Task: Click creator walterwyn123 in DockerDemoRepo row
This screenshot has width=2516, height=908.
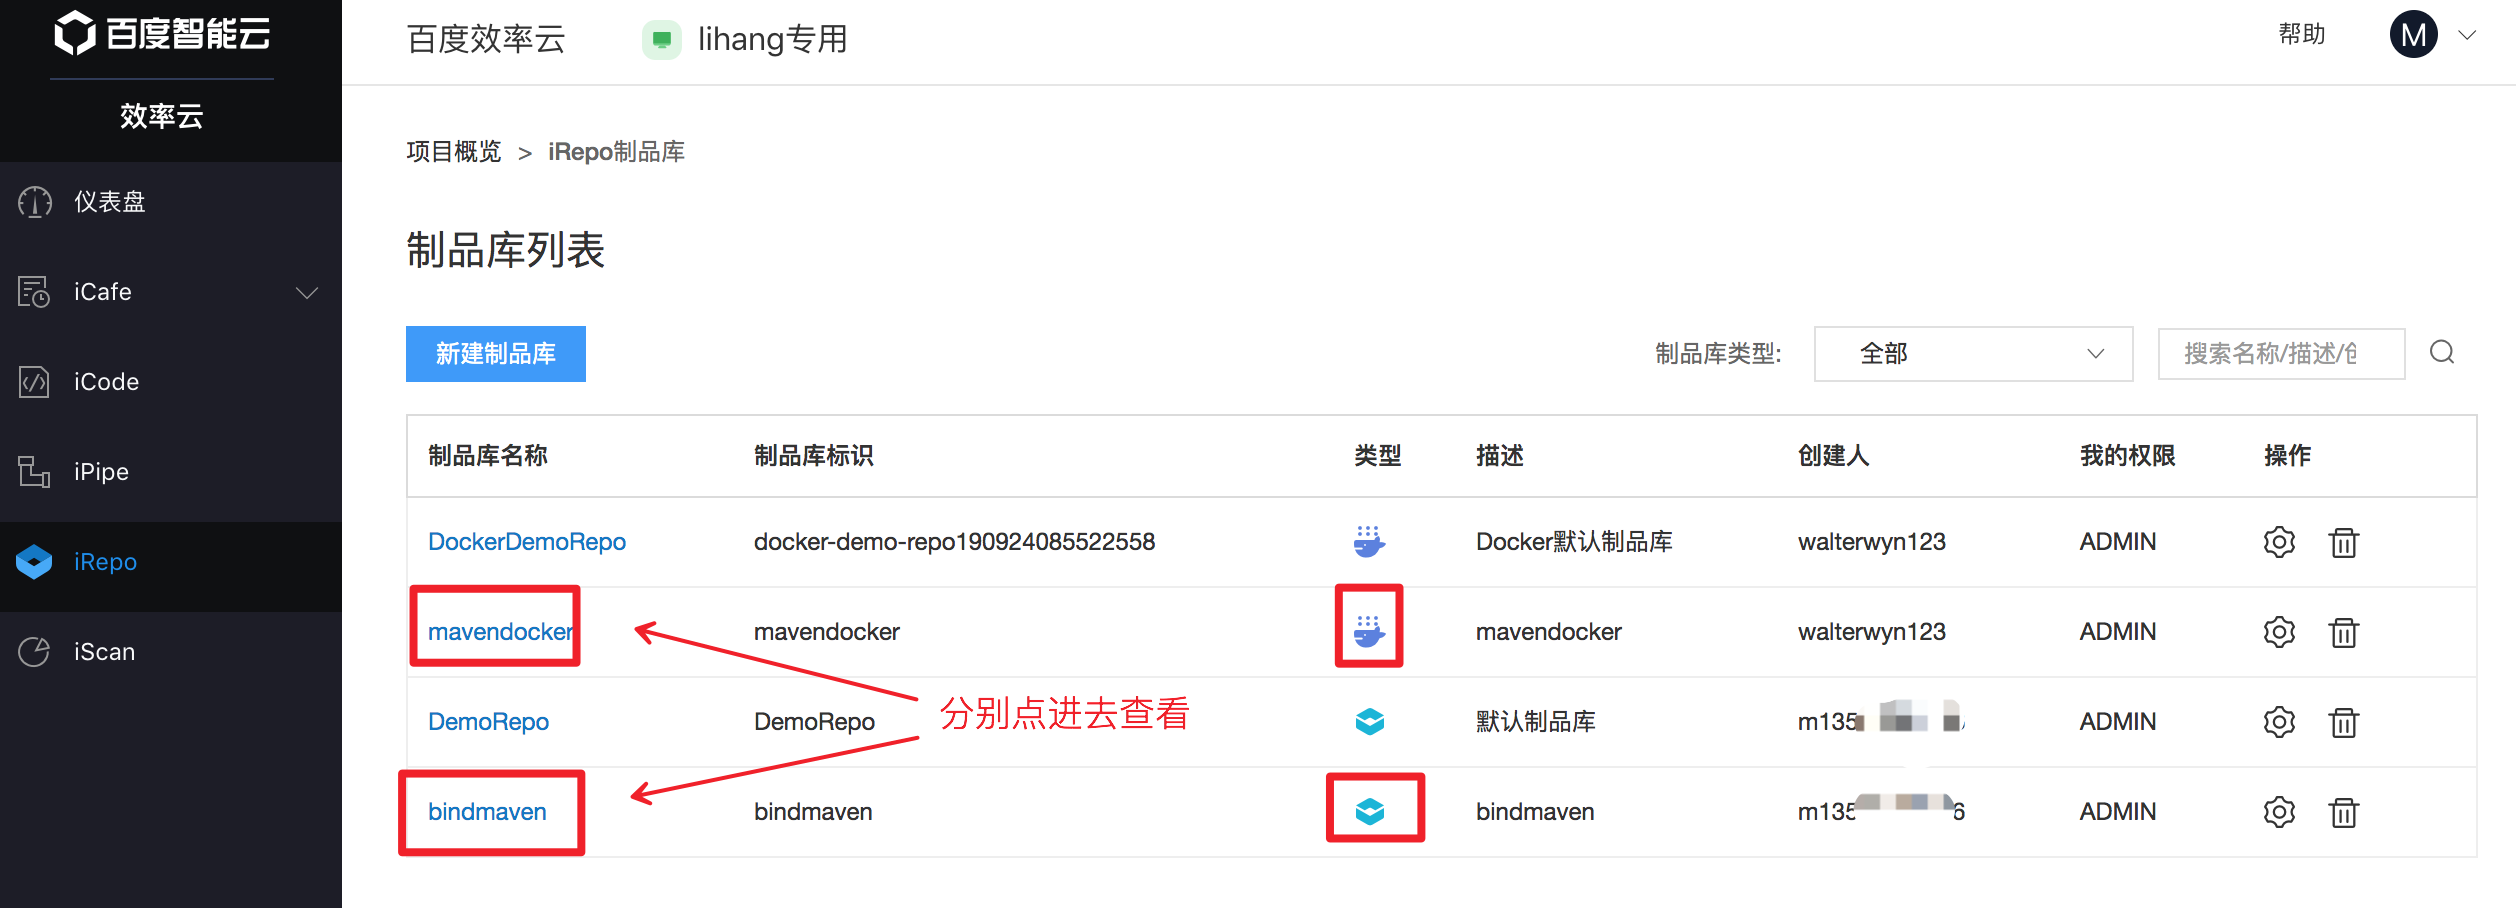Action: [1872, 542]
